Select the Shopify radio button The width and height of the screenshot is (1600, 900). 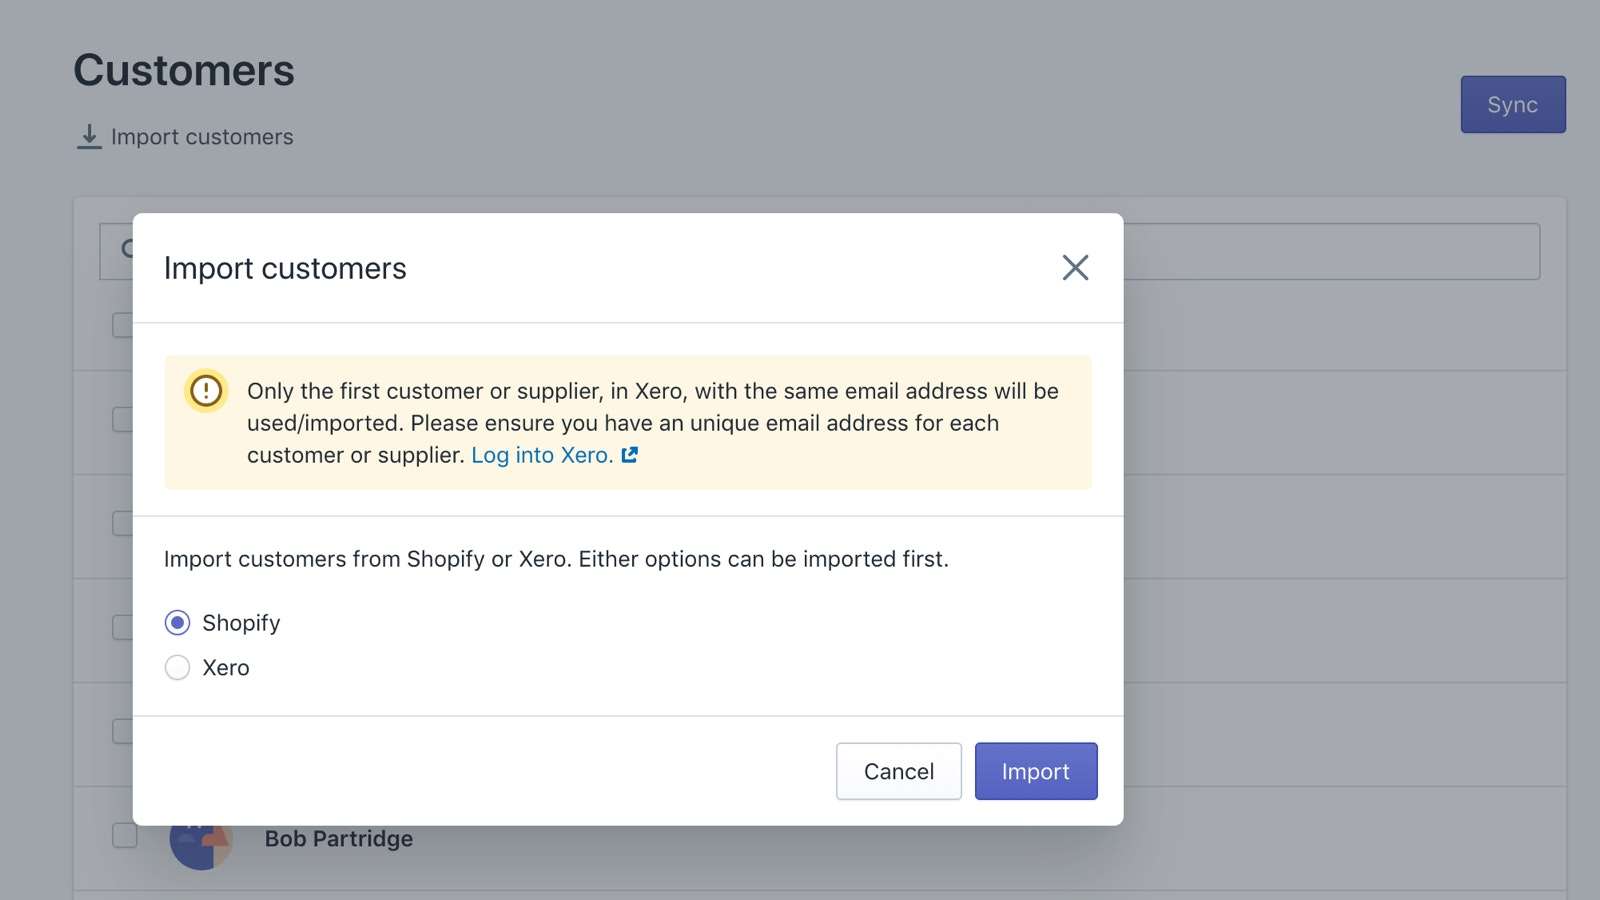[x=177, y=623]
